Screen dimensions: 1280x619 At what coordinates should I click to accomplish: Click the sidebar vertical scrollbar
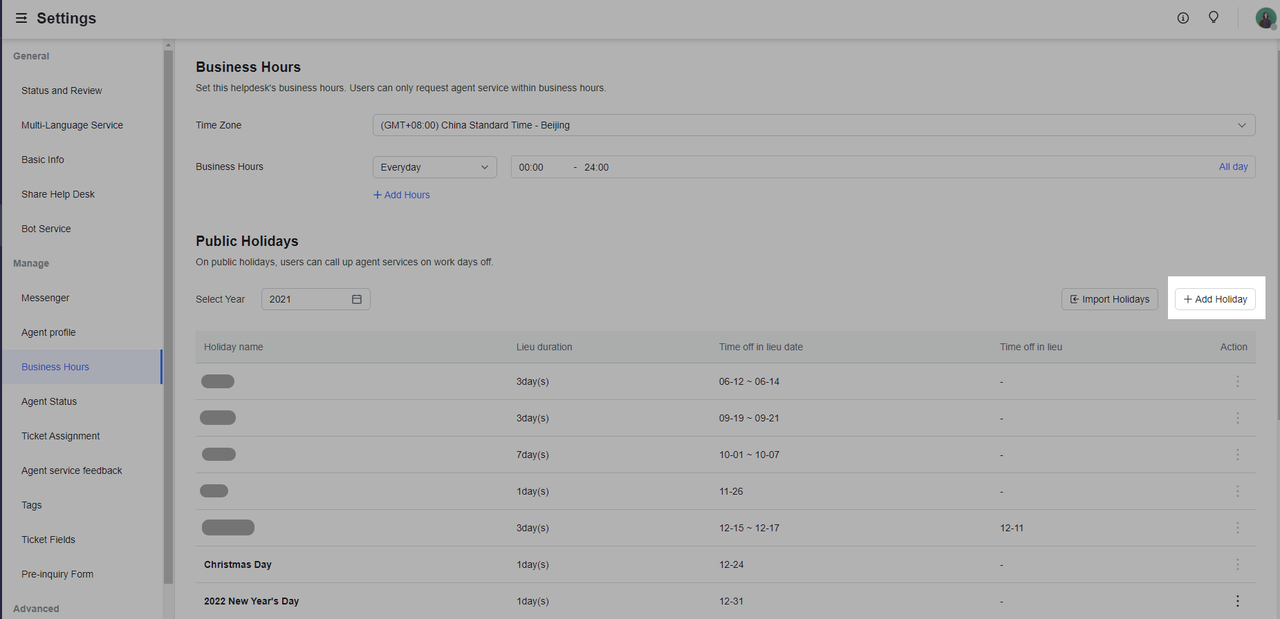pos(168,300)
